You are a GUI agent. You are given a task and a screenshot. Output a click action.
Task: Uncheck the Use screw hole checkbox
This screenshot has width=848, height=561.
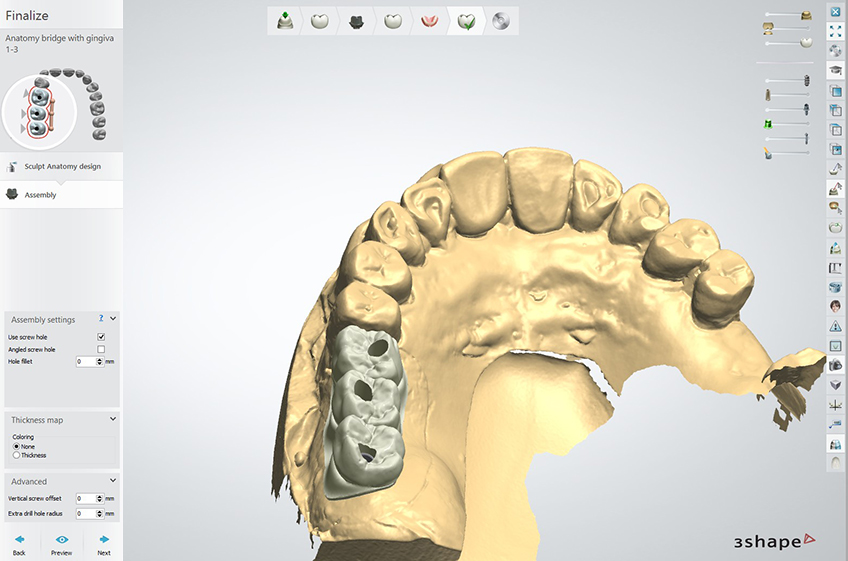101,337
